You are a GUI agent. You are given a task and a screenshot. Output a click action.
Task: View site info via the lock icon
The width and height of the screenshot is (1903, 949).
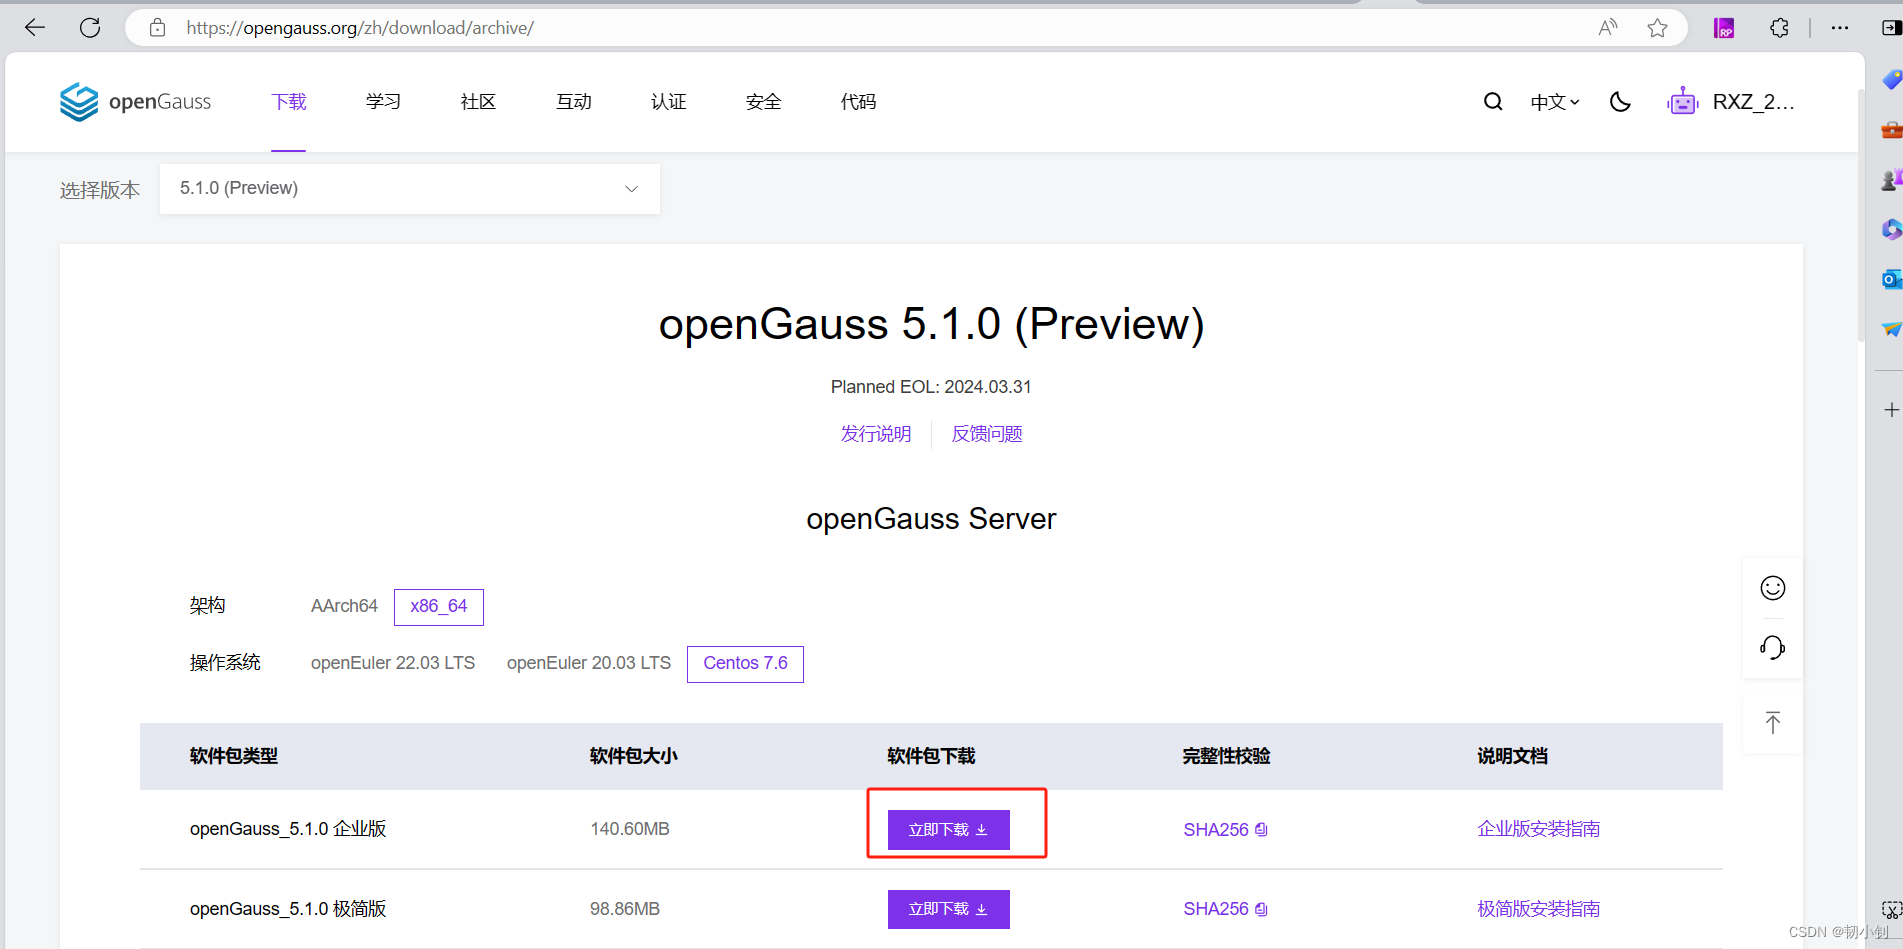coord(157,28)
